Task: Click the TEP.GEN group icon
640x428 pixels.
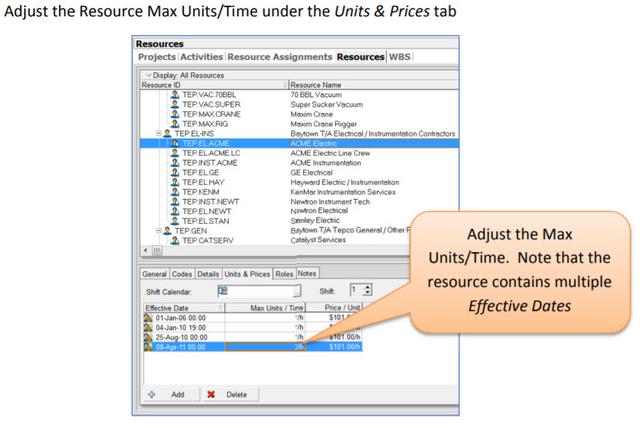Action: pyautogui.click(x=167, y=231)
